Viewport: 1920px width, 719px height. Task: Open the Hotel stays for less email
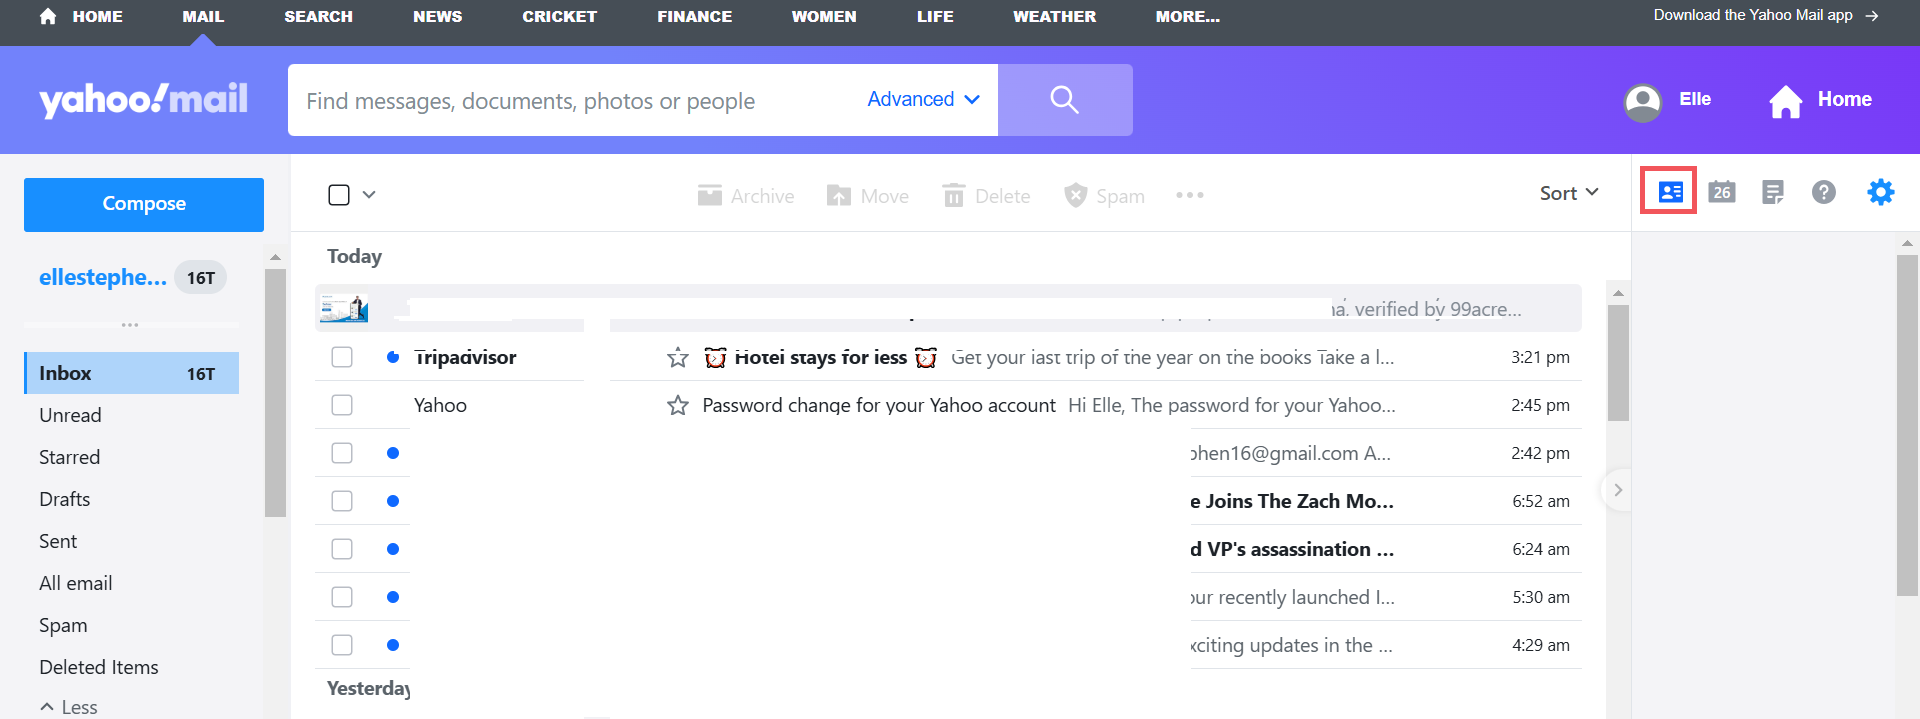click(x=820, y=357)
